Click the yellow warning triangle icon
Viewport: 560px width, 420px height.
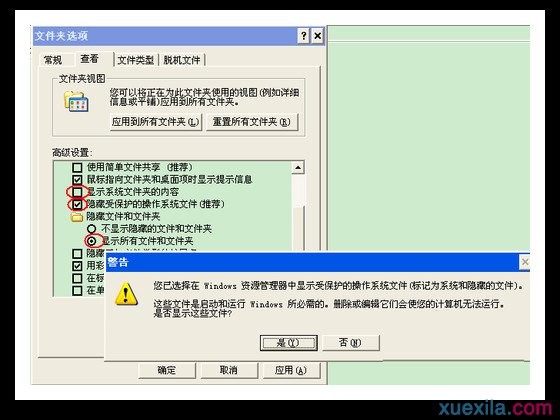pos(126,294)
